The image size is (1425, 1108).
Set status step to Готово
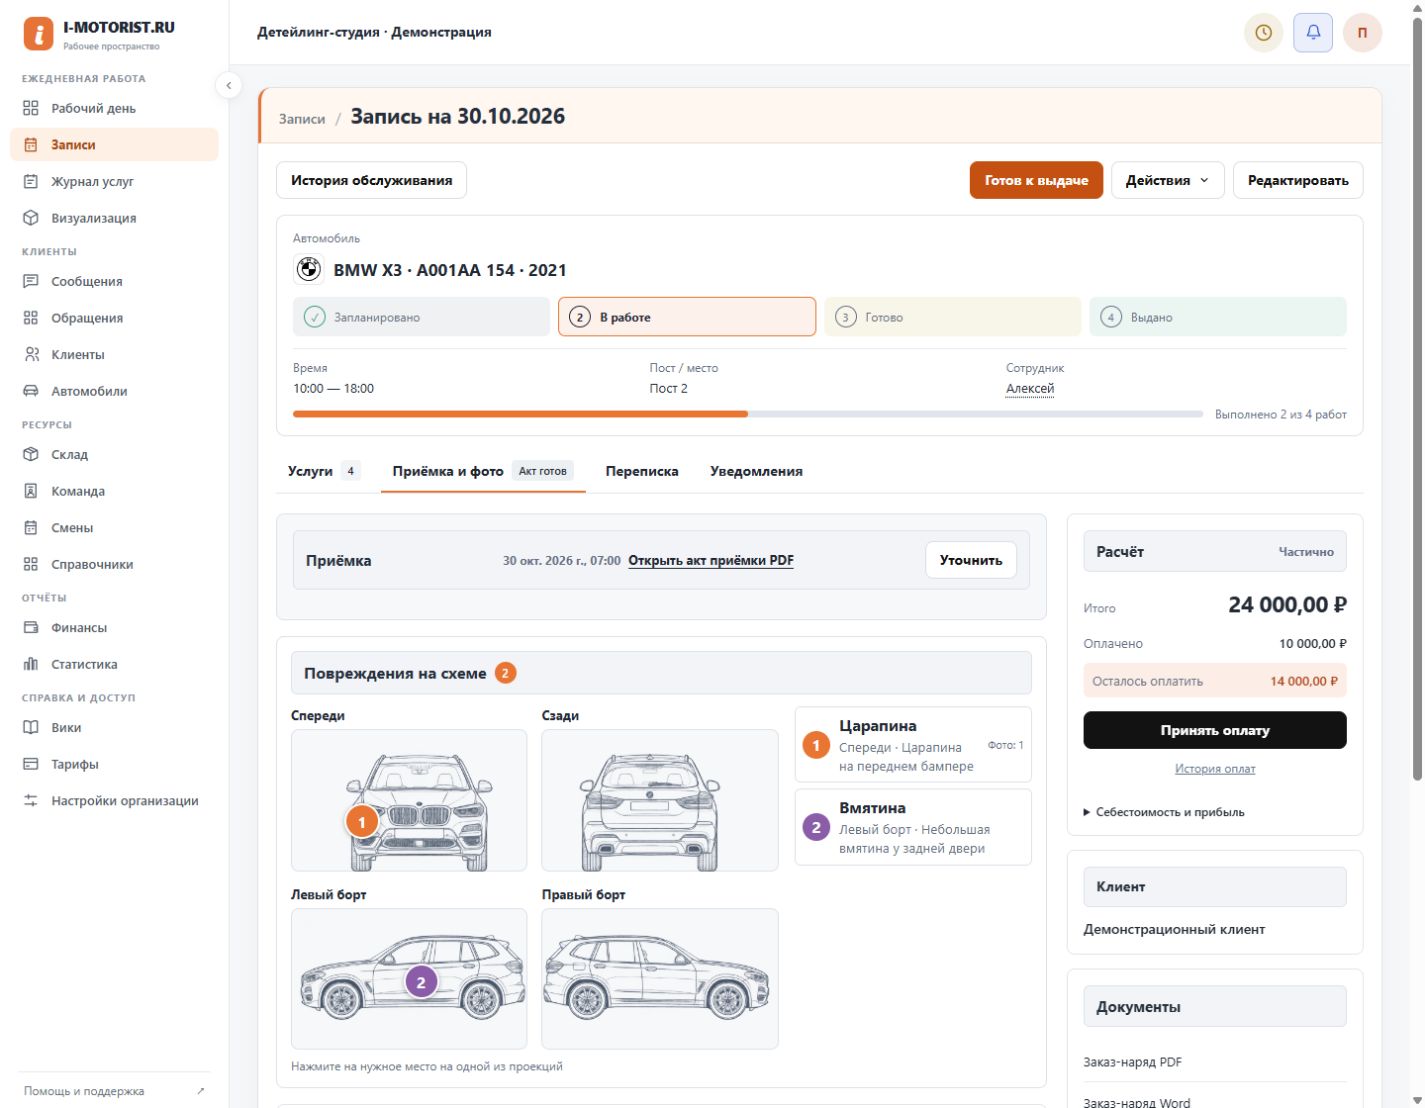click(x=952, y=317)
